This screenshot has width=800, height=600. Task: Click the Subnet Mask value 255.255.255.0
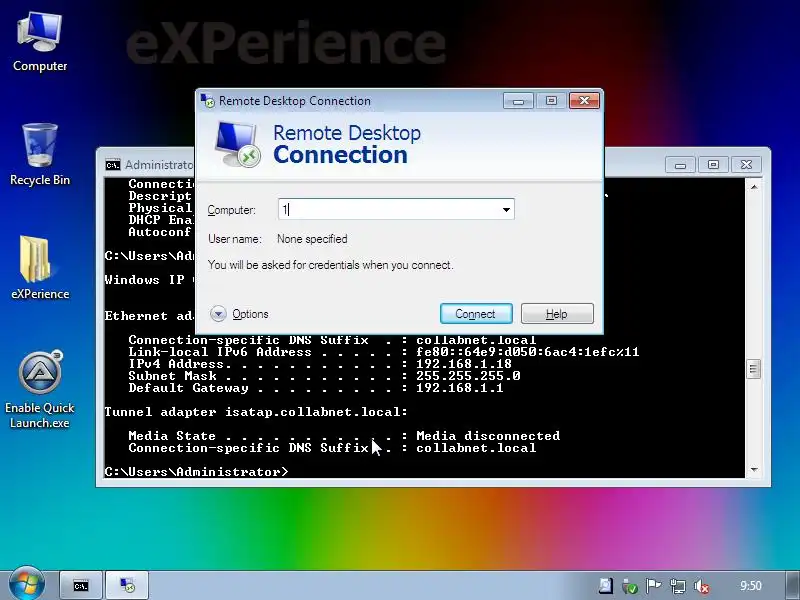click(x=468, y=376)
